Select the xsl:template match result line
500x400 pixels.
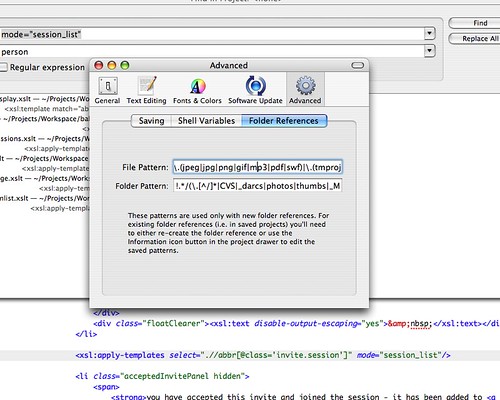pos(47,109)
